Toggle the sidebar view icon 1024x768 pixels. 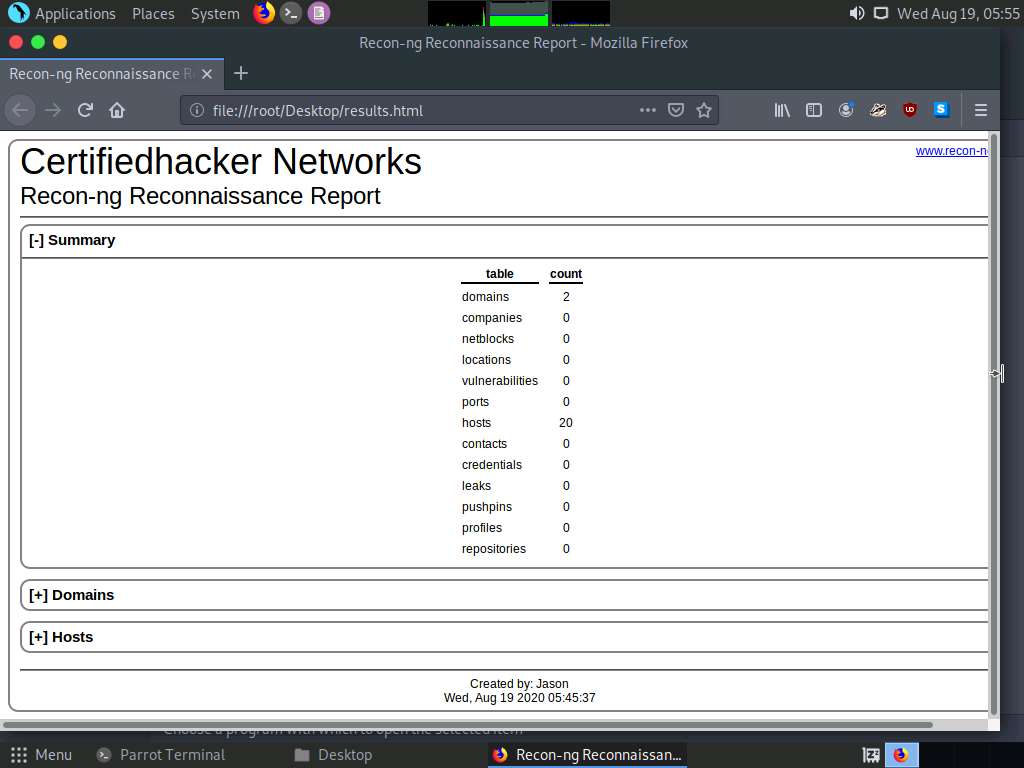click(x=814, y=110)
